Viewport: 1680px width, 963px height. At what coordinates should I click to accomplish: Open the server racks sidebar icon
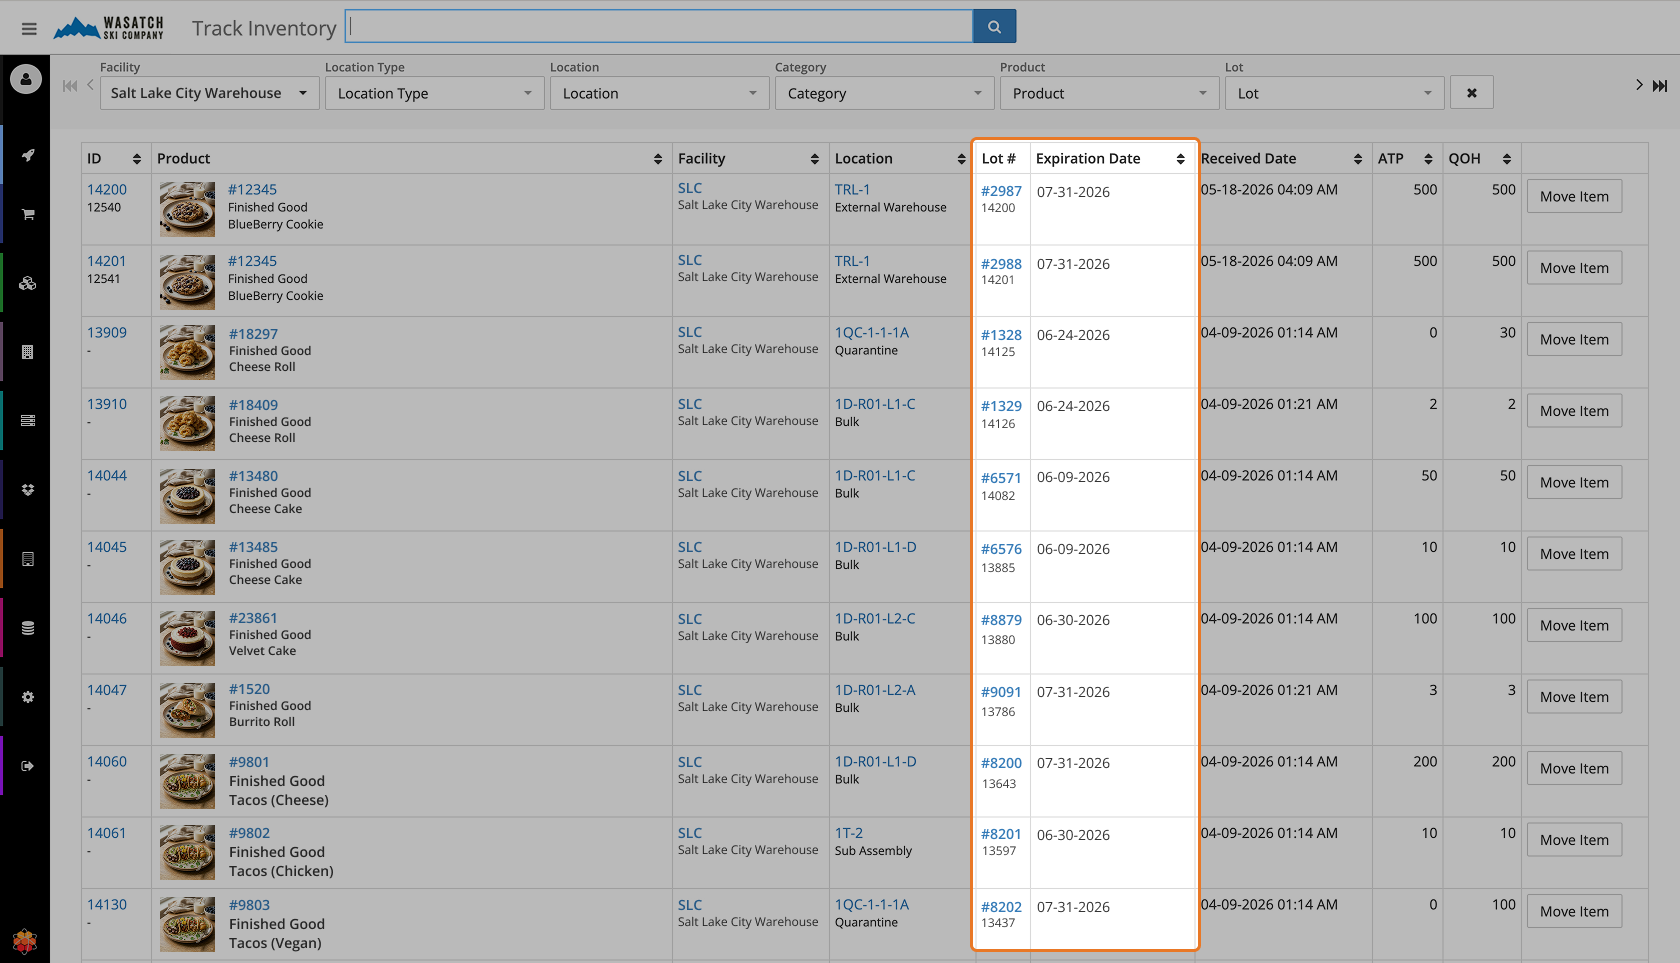tap(28, 421)
